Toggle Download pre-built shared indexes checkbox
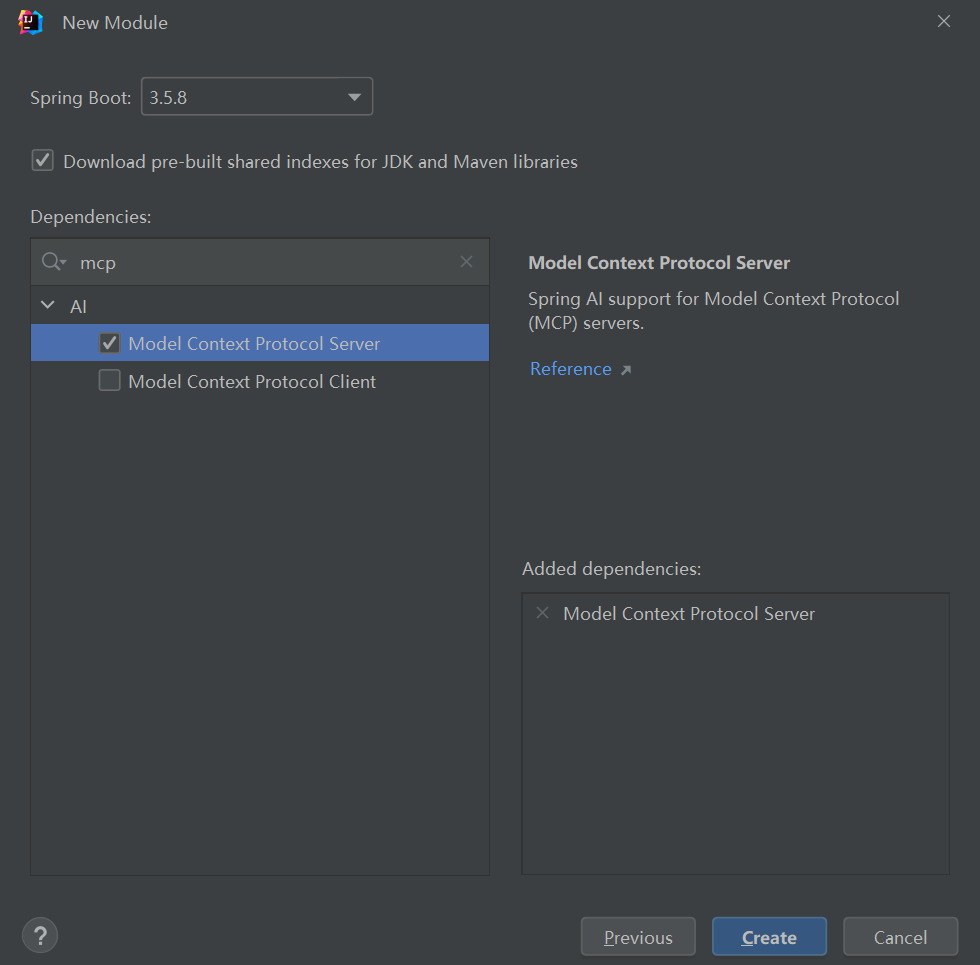980x965 pixels. click(43, 161)
